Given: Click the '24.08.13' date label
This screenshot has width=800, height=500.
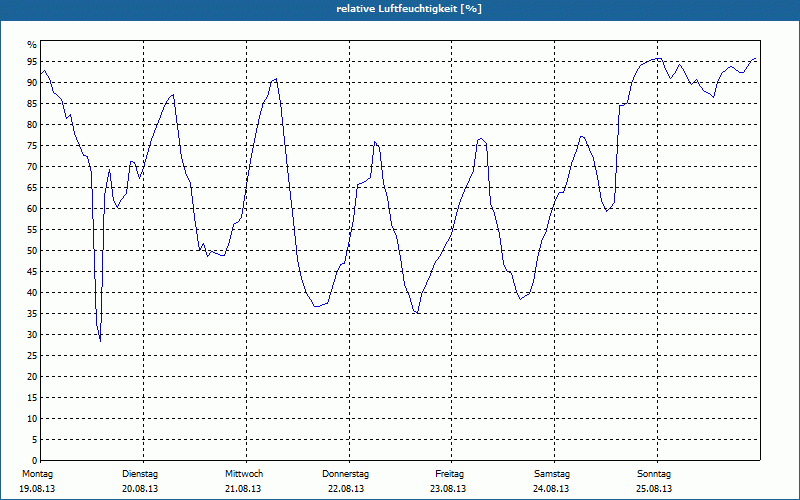Looking at the screenshot, I should (x=551, y=489).
